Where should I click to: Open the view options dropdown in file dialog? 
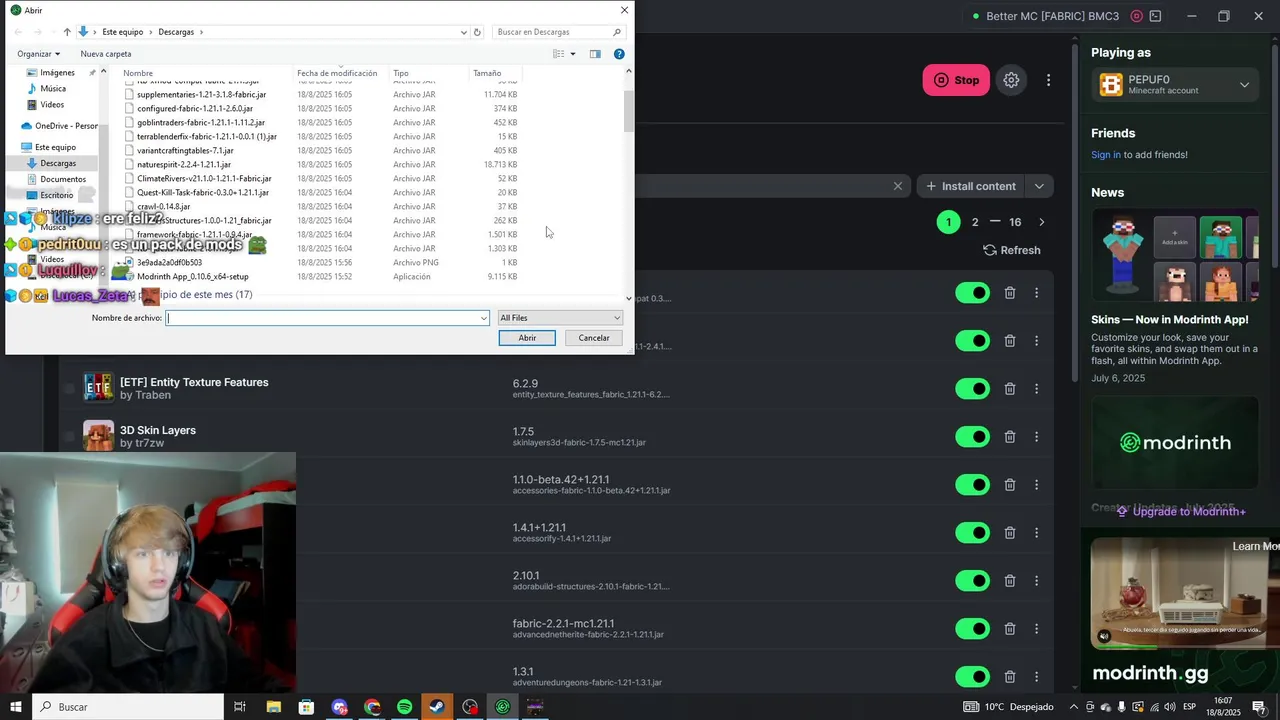(573, 54)
